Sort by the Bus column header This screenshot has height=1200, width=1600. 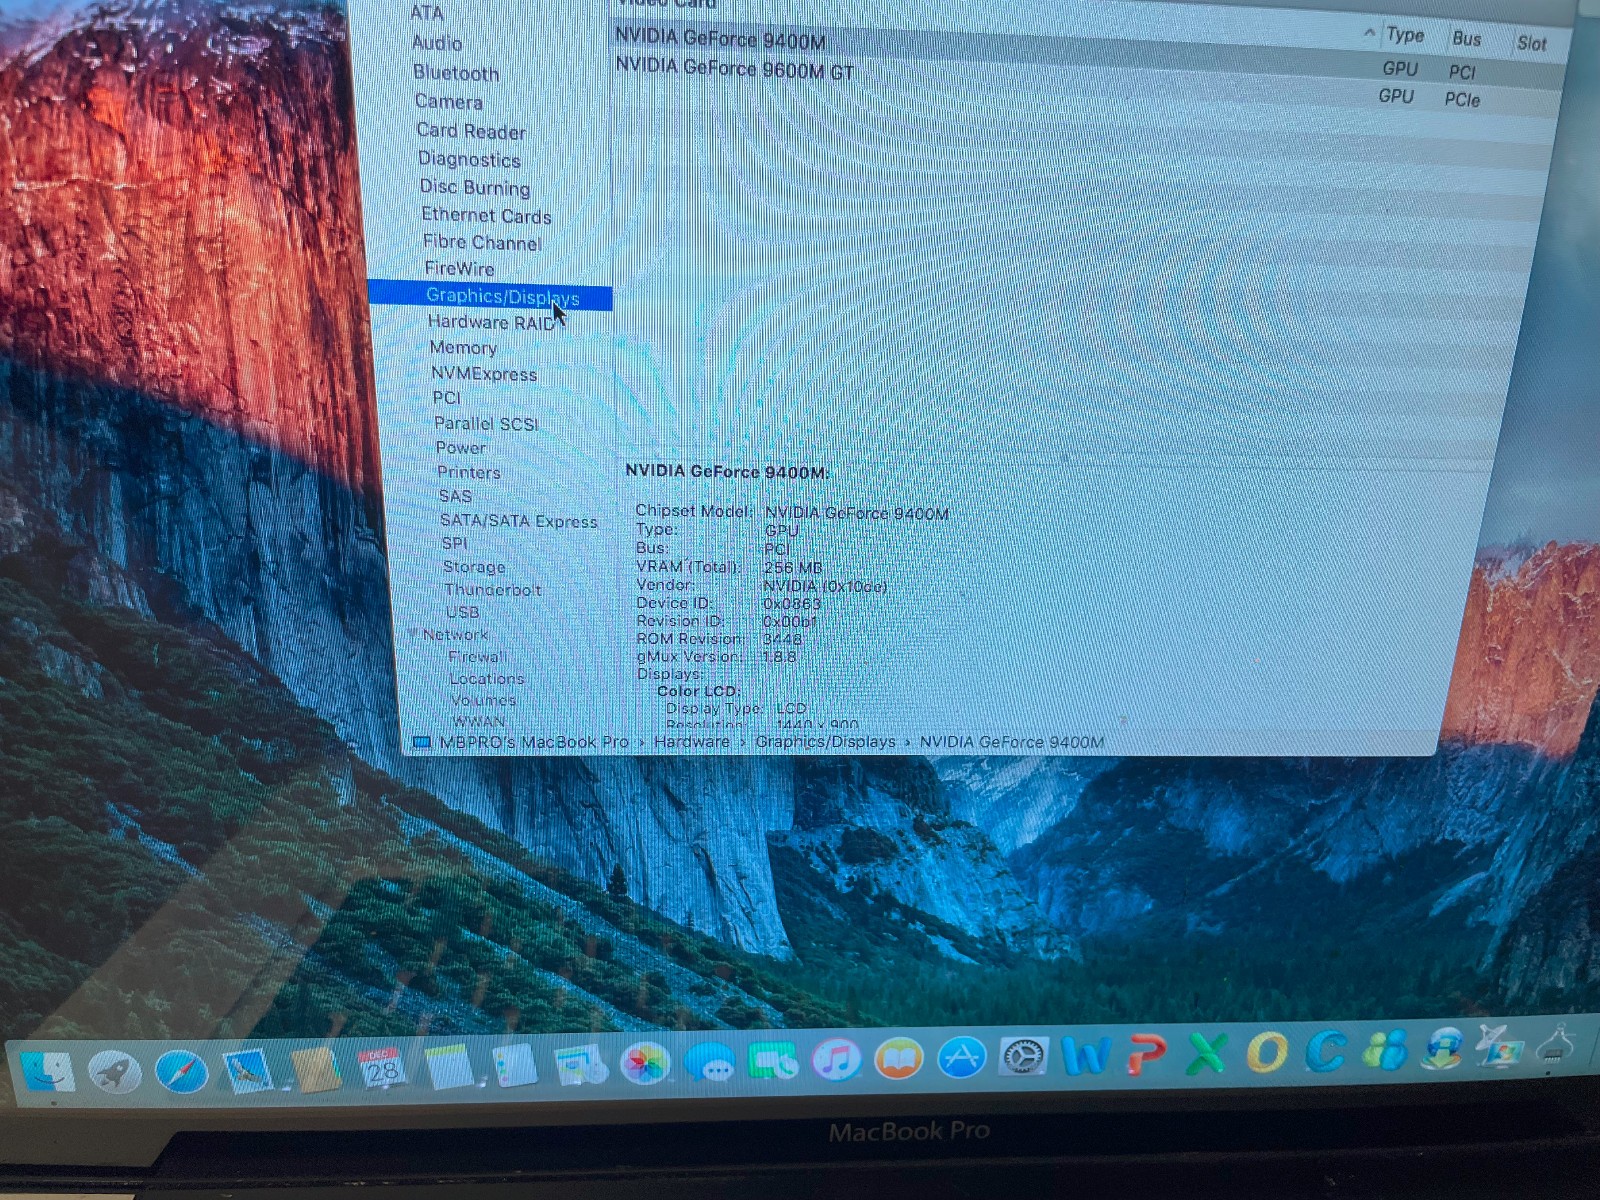[x=1467, y=39]
